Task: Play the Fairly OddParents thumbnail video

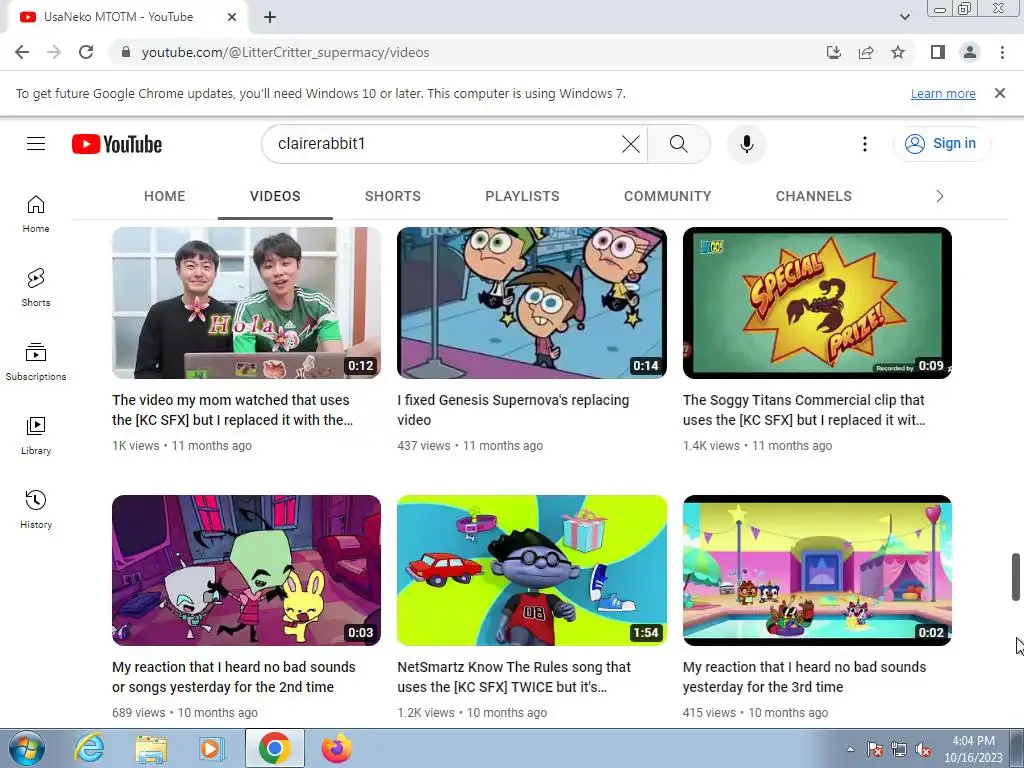Action: (532, 303)
